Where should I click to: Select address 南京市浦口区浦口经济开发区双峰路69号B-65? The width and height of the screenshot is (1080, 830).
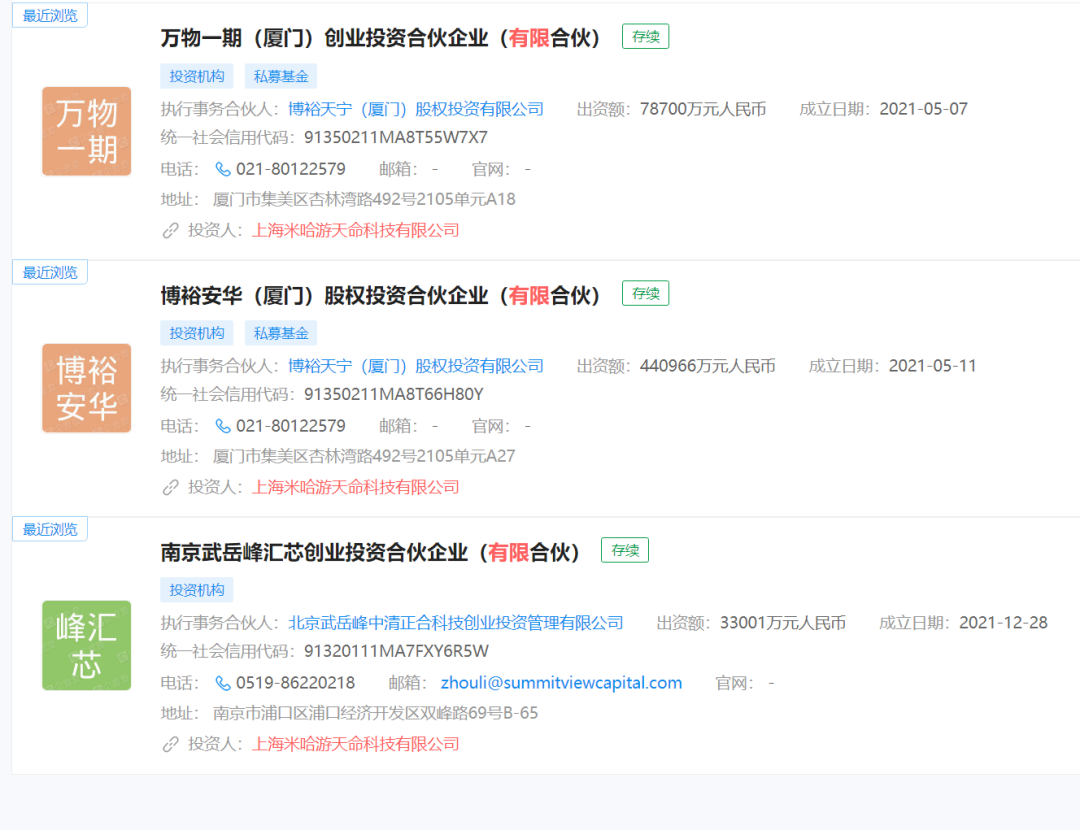point(375,713)
